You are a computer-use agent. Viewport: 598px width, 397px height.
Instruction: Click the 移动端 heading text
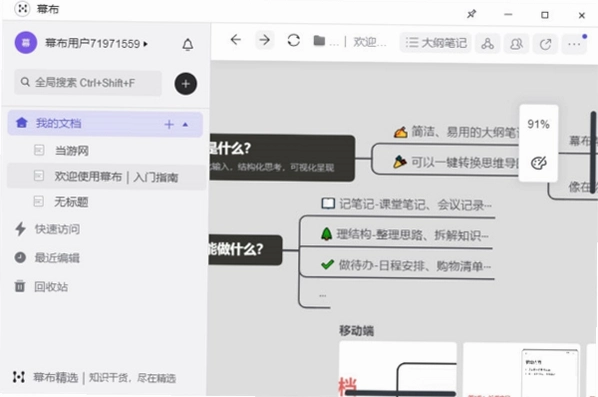click(356, 330)
